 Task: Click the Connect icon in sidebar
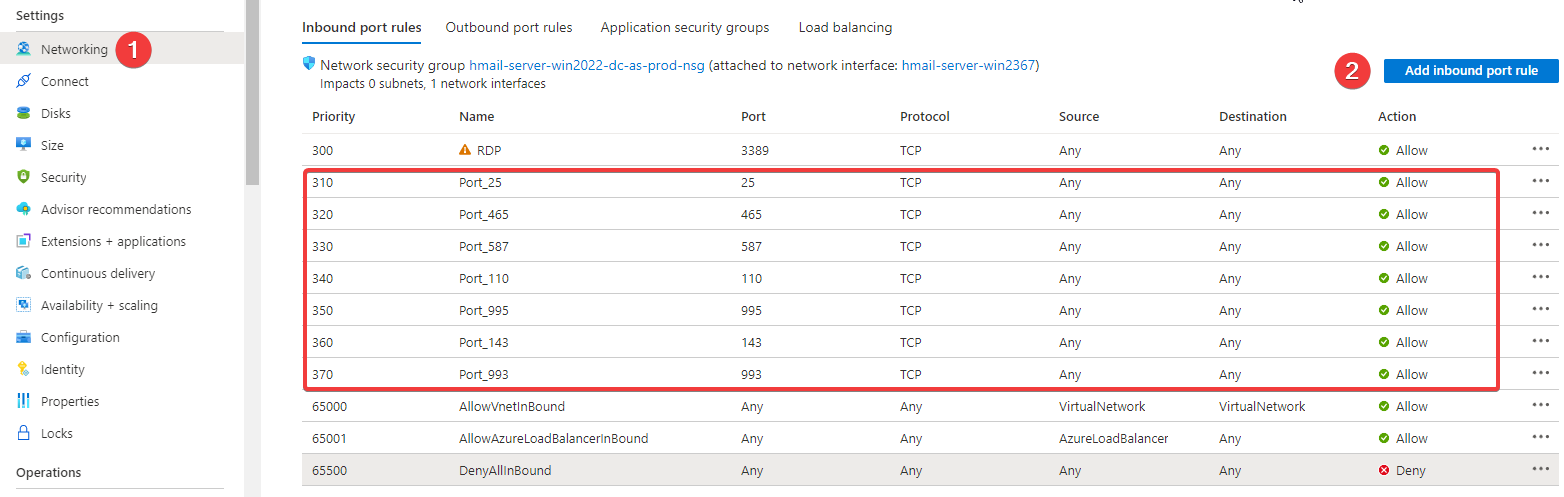[x=23, y=81]
